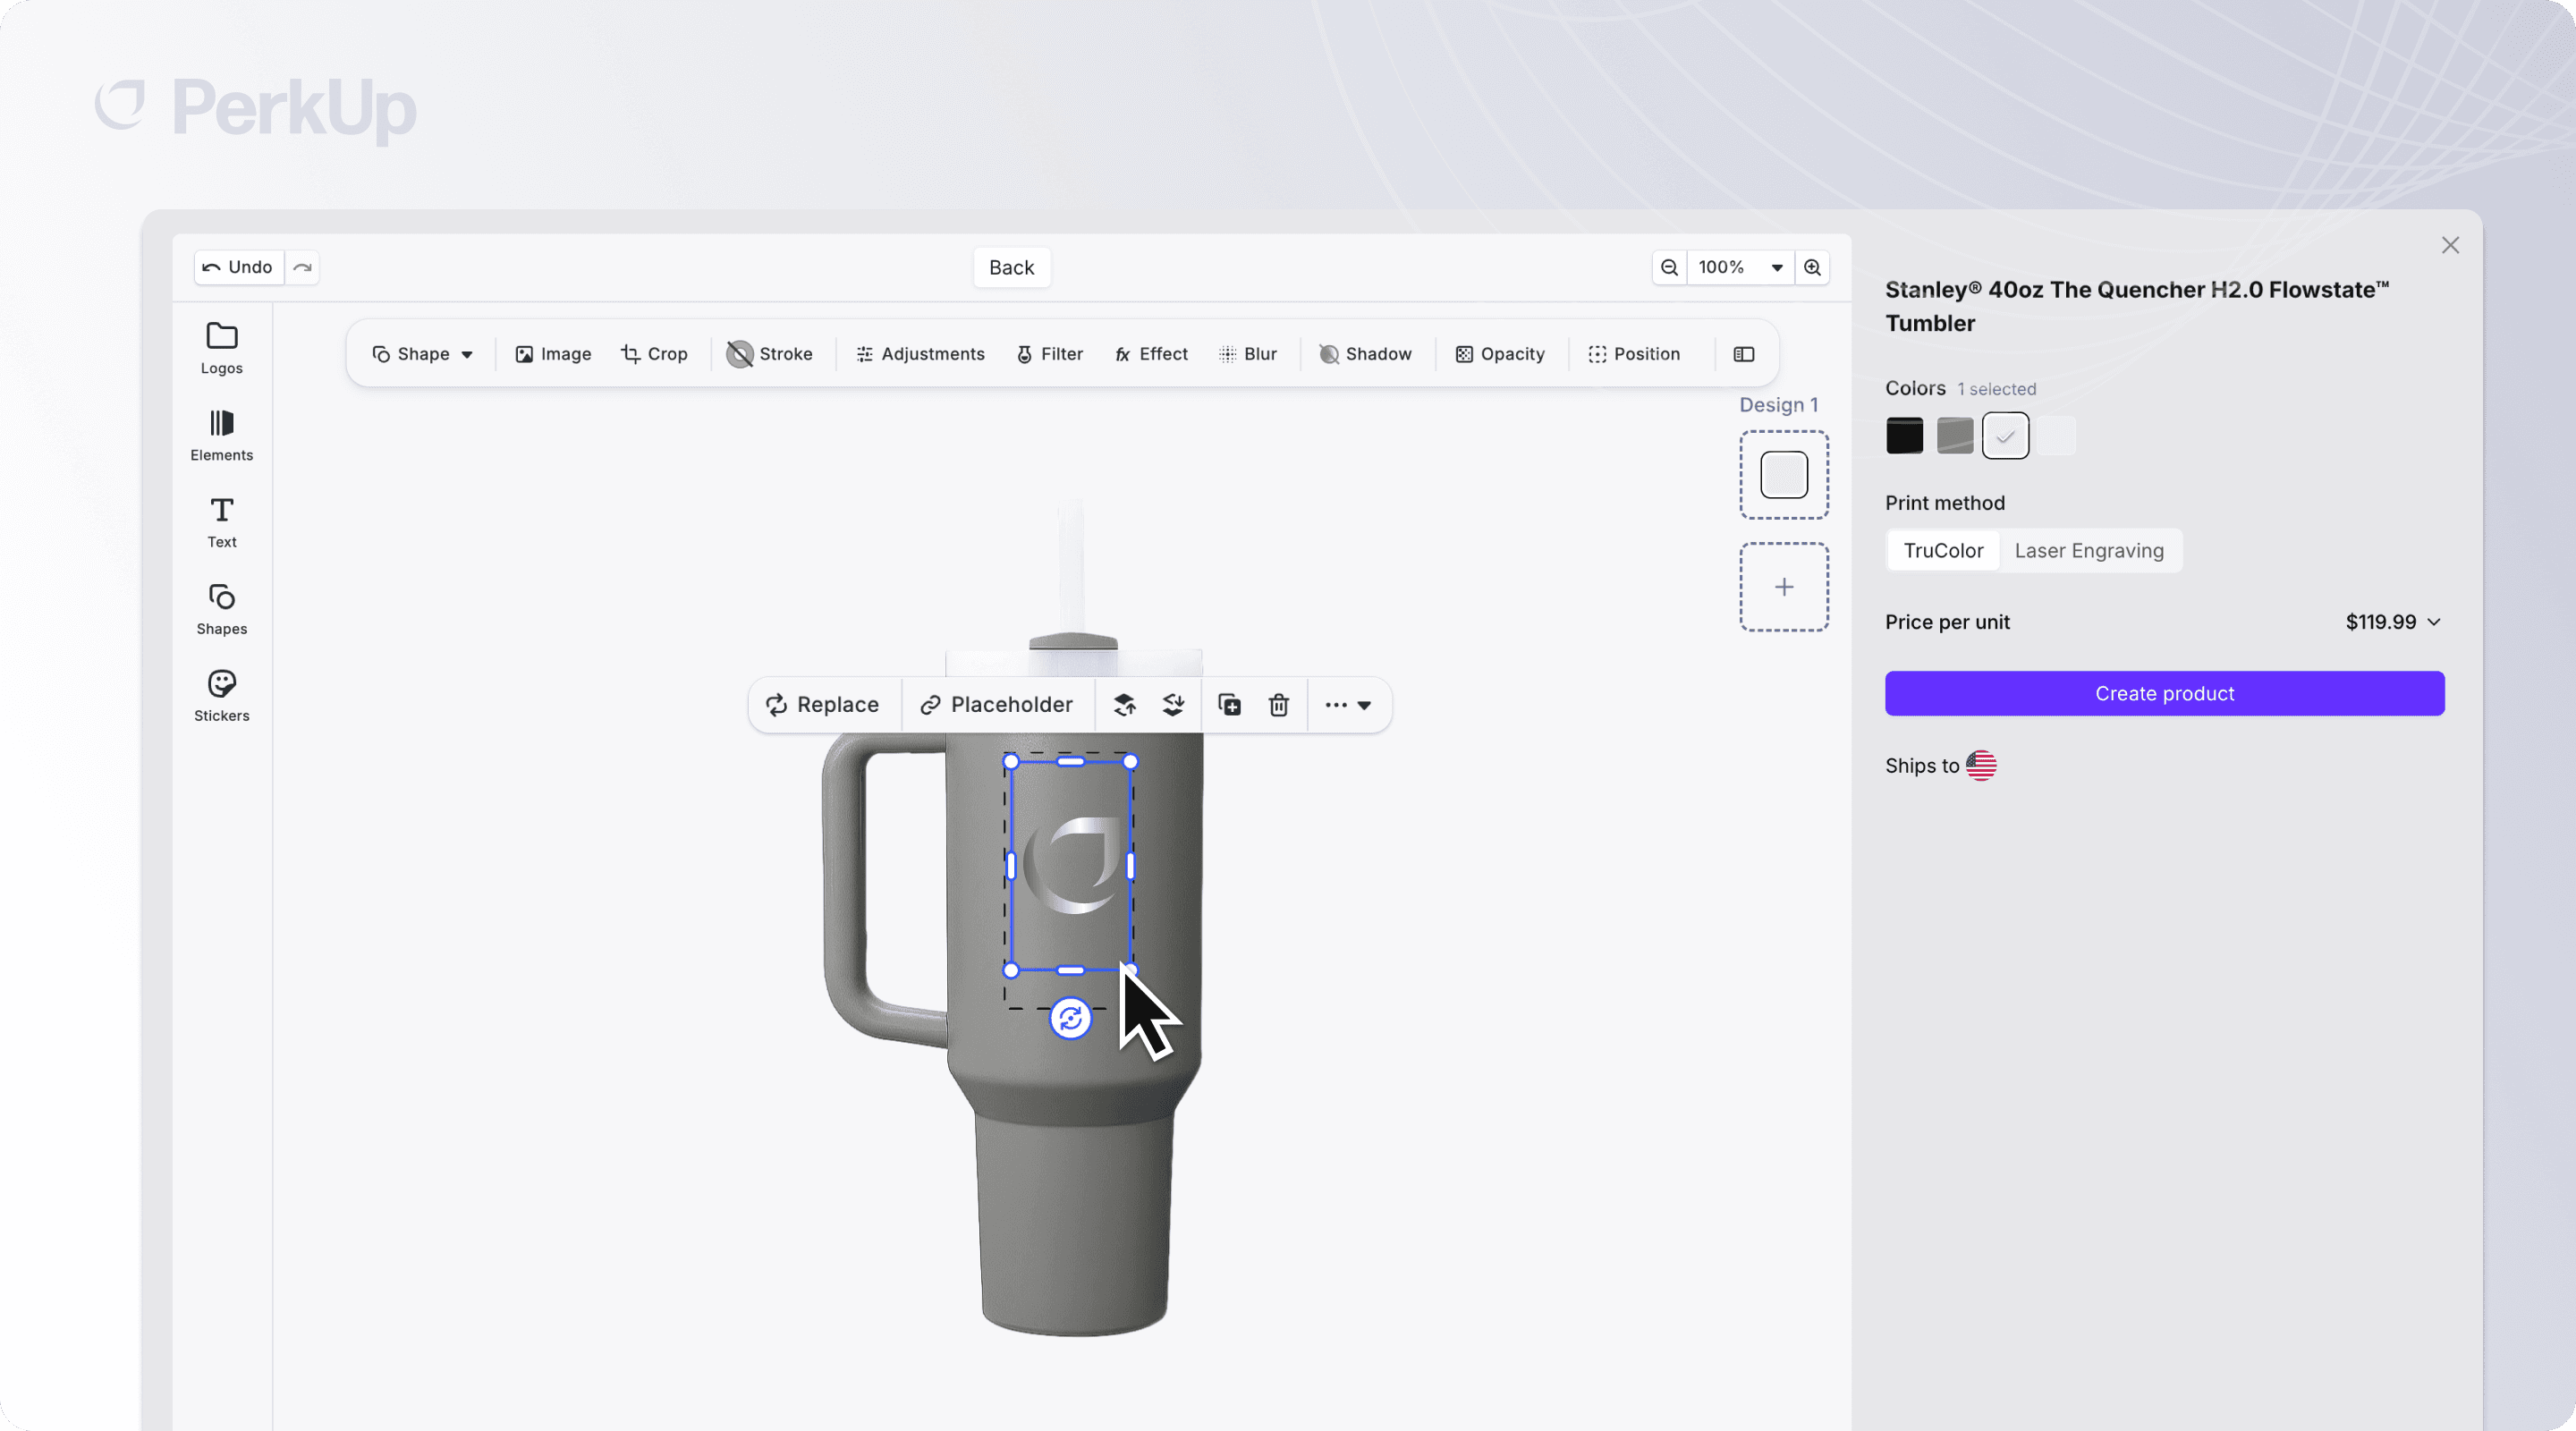Open the Logos panel
This screenshot has height=1431, width=2576.
click(221, 347)
